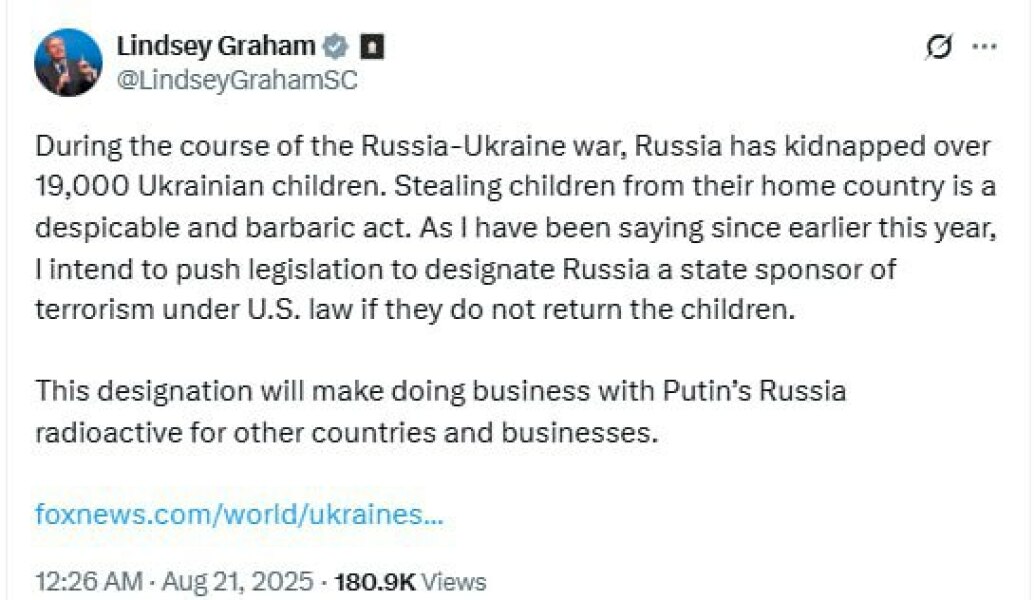Click the dark label icon beside the badge
Screen dimensions: 1035x600
[x=370, y=43]
